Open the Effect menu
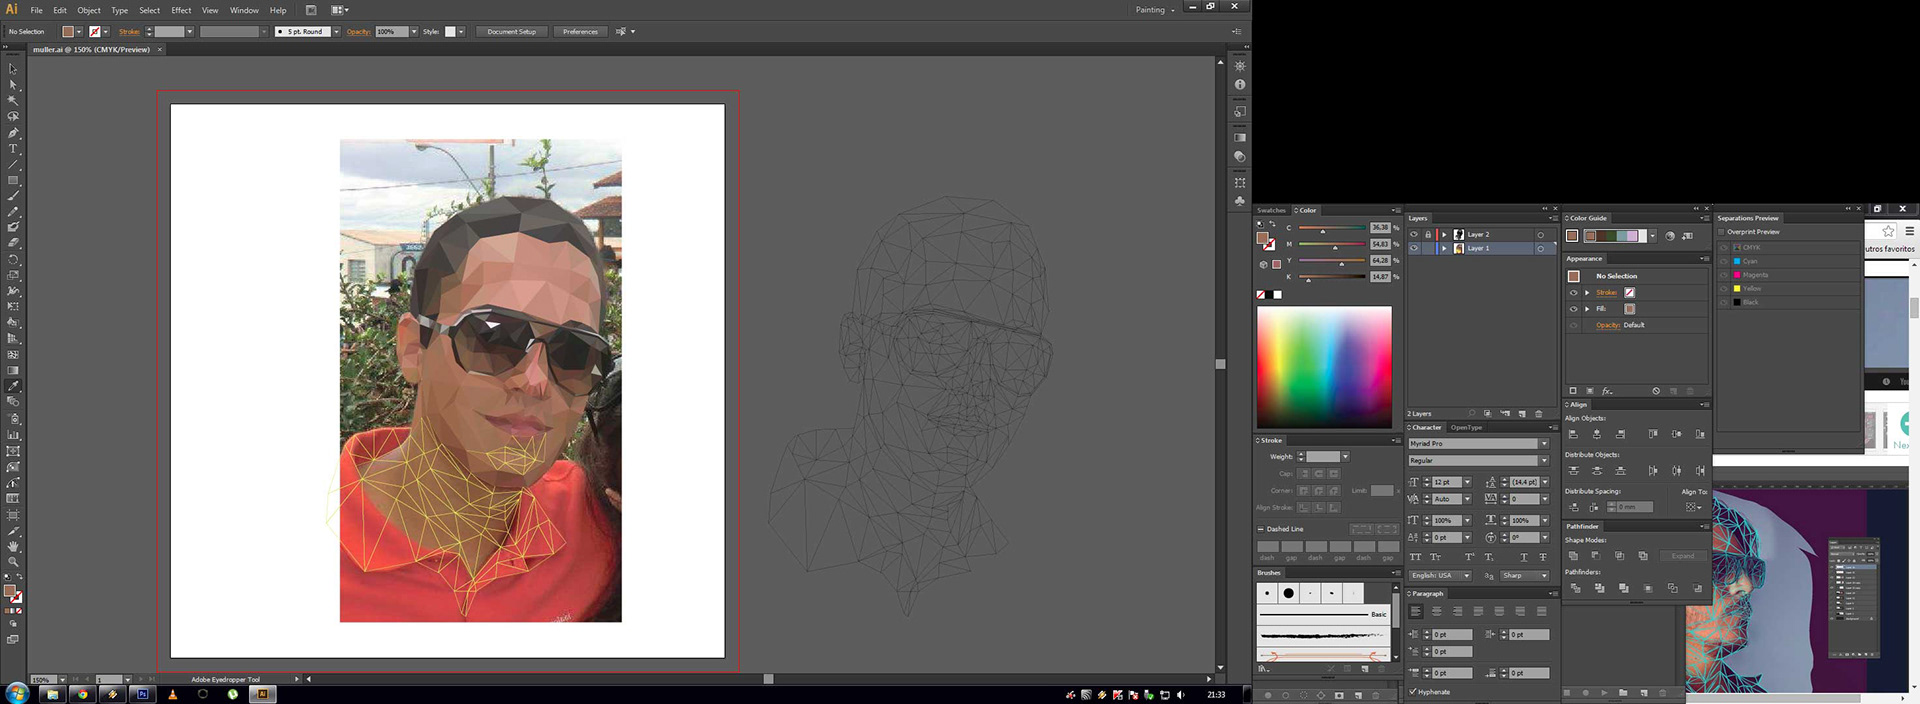This screenshot has width=1920, height=704. coord(181,10)
